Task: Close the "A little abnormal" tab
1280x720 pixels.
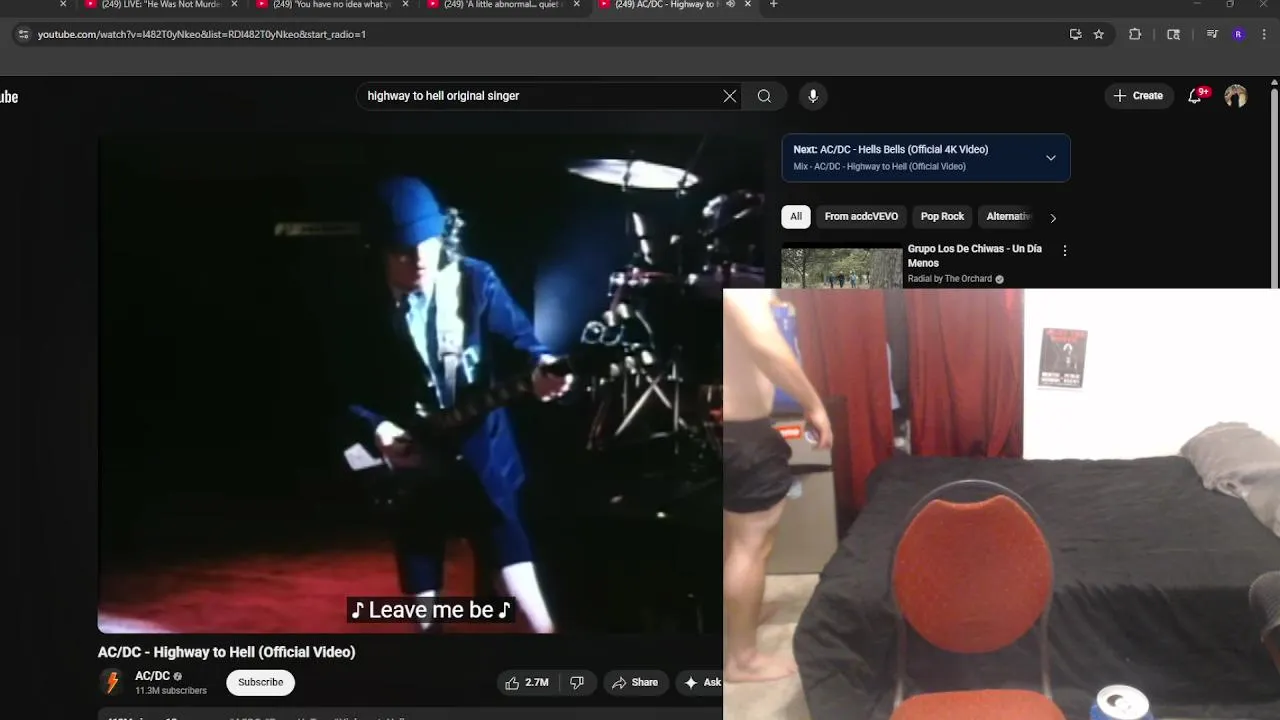Action: pos(576,5)
